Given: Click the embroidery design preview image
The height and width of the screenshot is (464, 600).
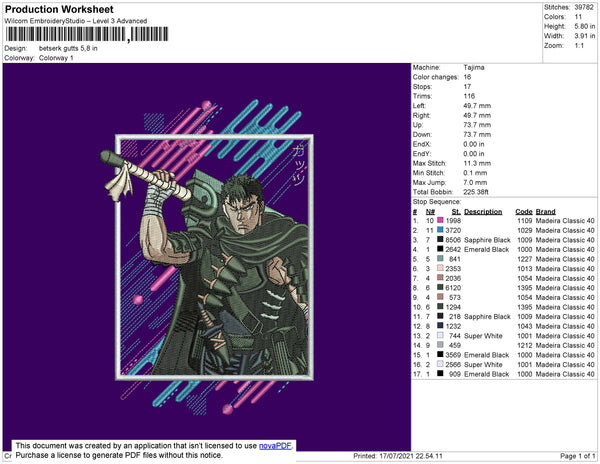Looking at the screenshot, I should pyautogui.click(x=207, y=257).
